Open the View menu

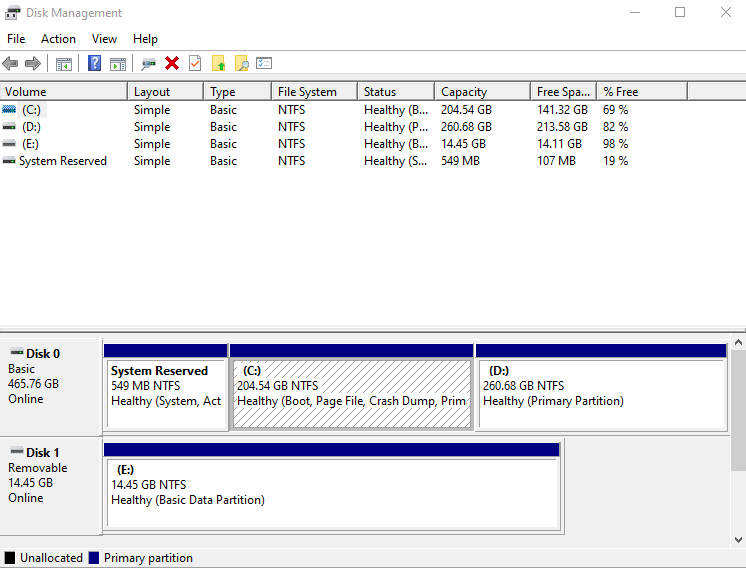[104, 39]
